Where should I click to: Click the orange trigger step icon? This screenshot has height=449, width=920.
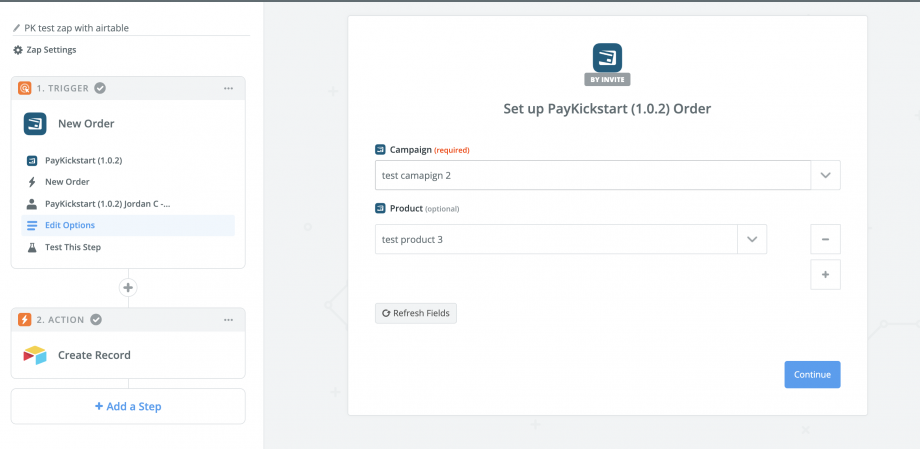coord(25,88)
